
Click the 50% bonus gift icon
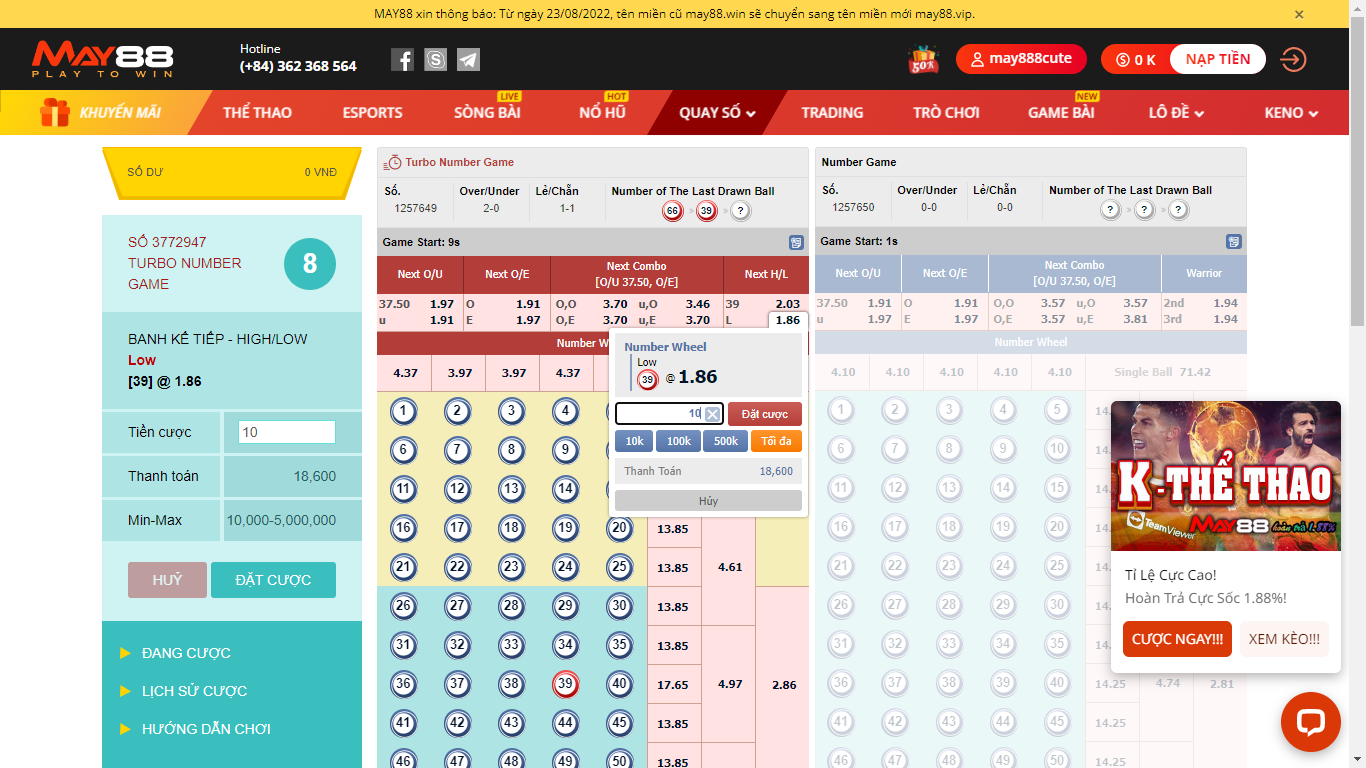tap(923, 59)
